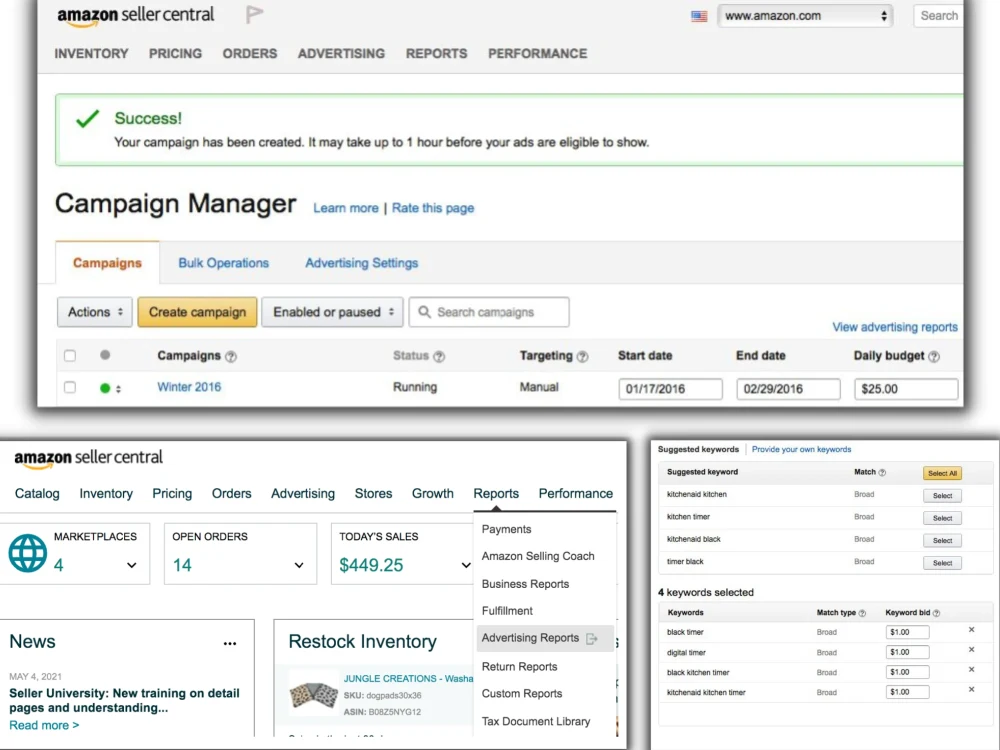Click help icon next to Daily budget
Image resolution: width=1000 pixels, height=750 pixels.
point(934,357)
